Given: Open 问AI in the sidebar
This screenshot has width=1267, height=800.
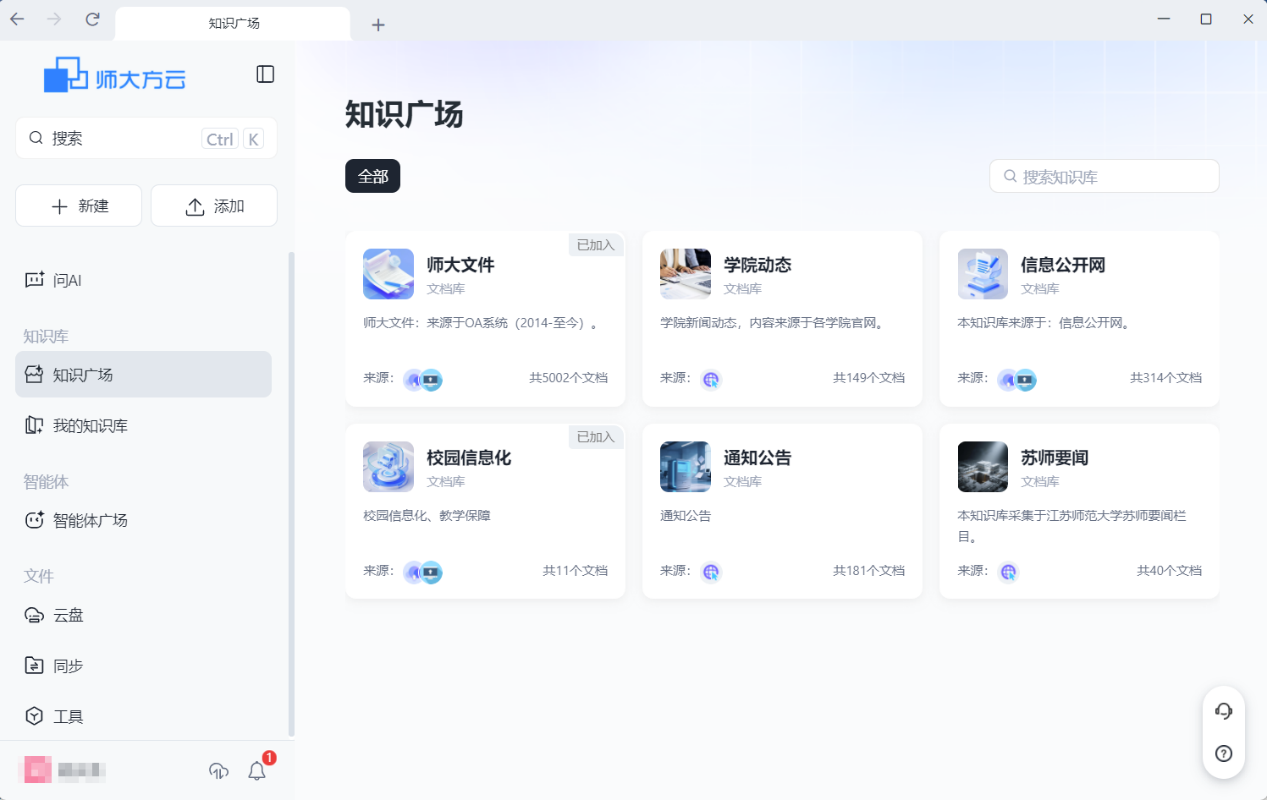Looking at the screenshot, I should click(x=143, y=280).
